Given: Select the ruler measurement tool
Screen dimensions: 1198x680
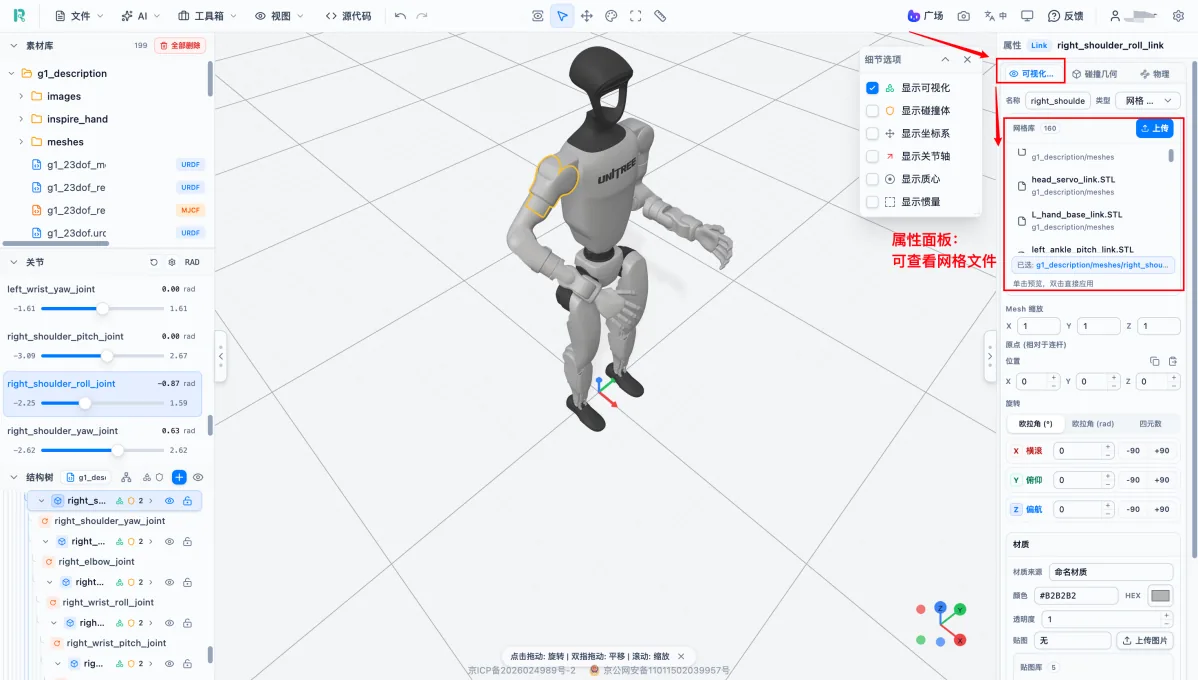Looking at the screenshot, I should pos(660,16).
